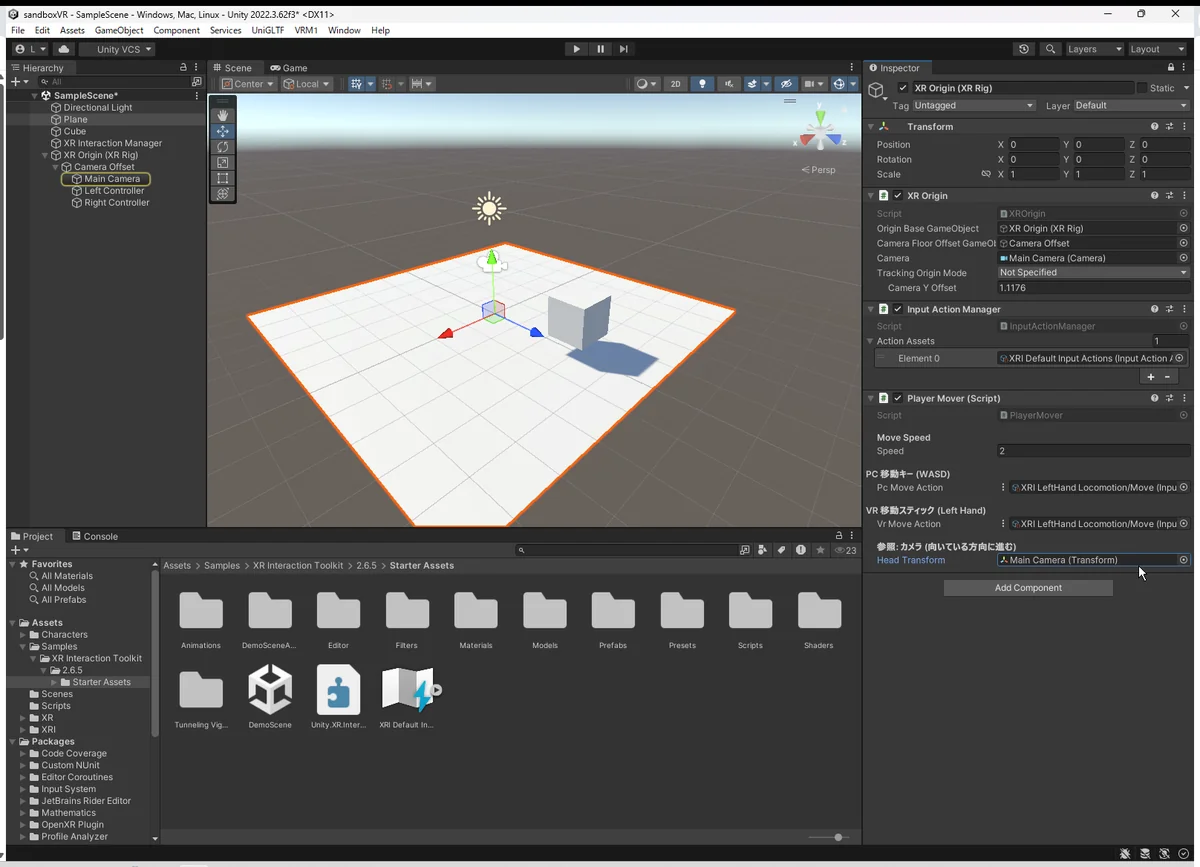Enable the Static checkbox in Inspector

pyautogui.click(x=1142, y=88)
